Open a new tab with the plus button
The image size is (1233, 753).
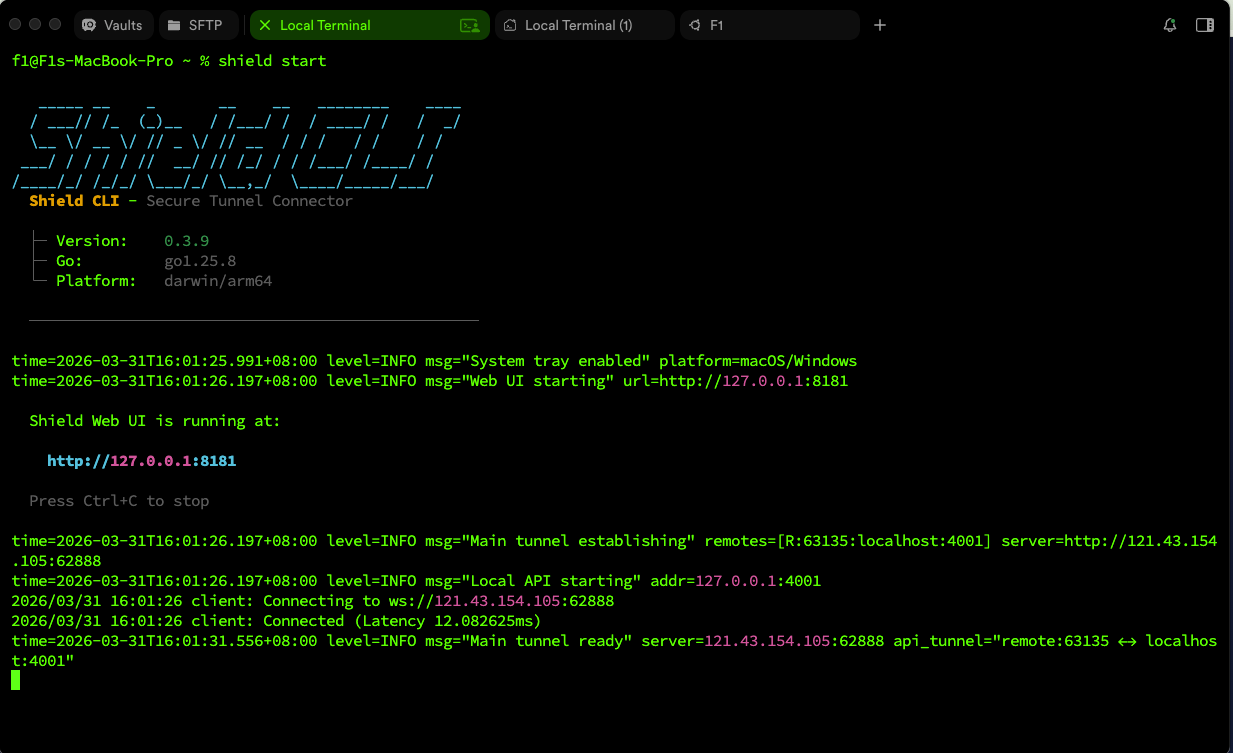(x=880, y=25)
